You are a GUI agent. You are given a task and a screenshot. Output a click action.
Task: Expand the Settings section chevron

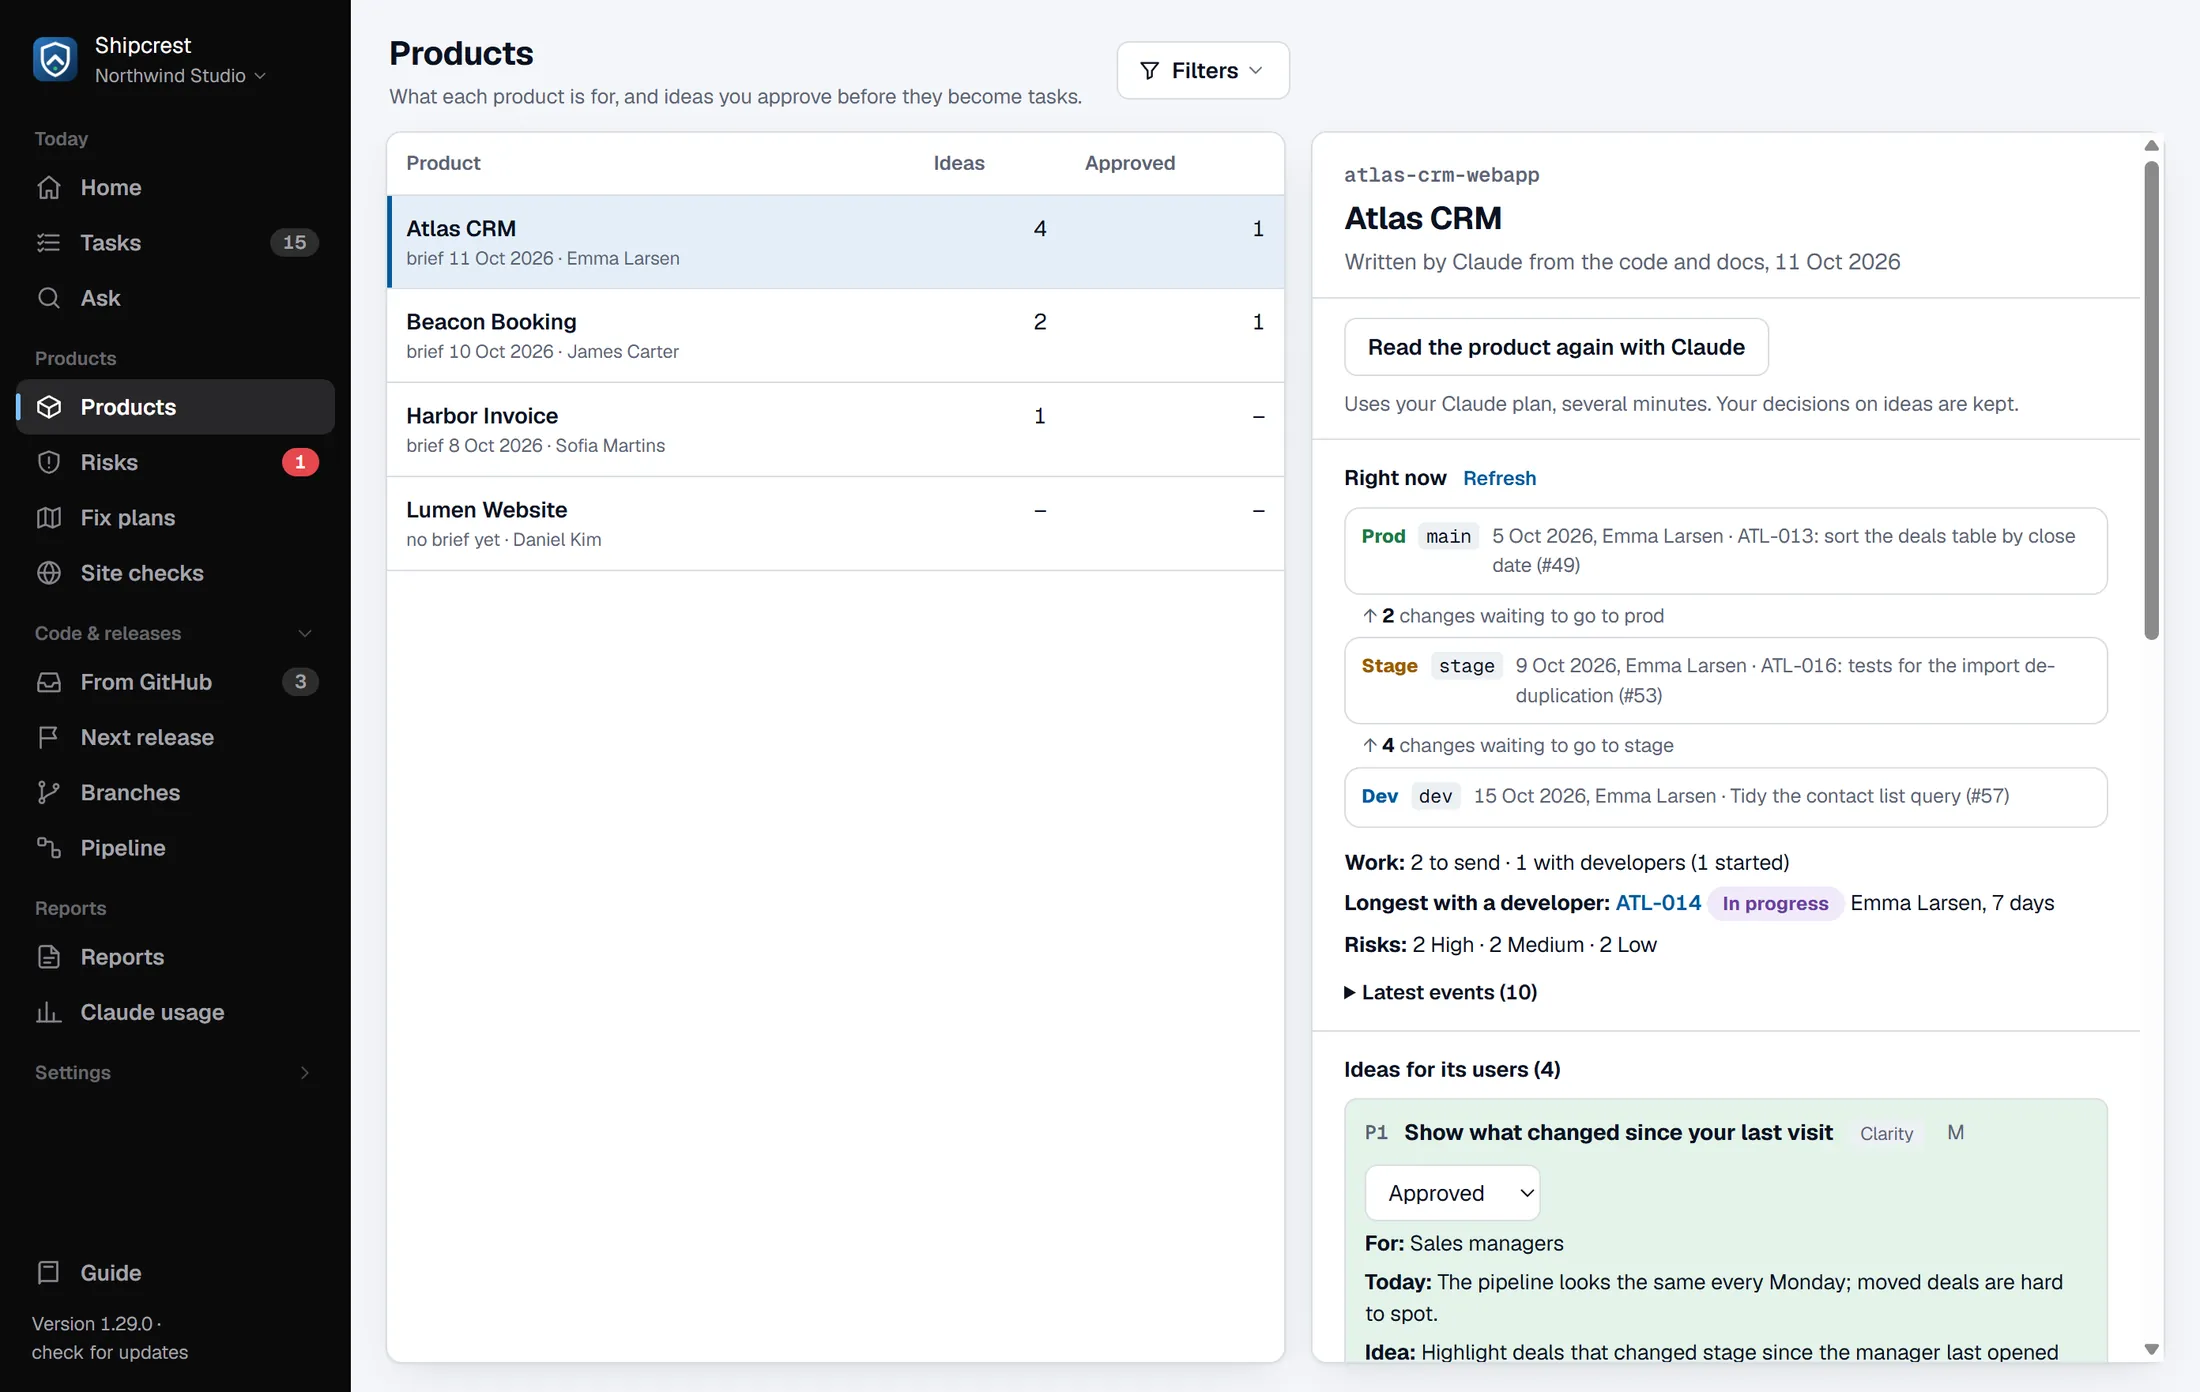[x=305, y=1072]
